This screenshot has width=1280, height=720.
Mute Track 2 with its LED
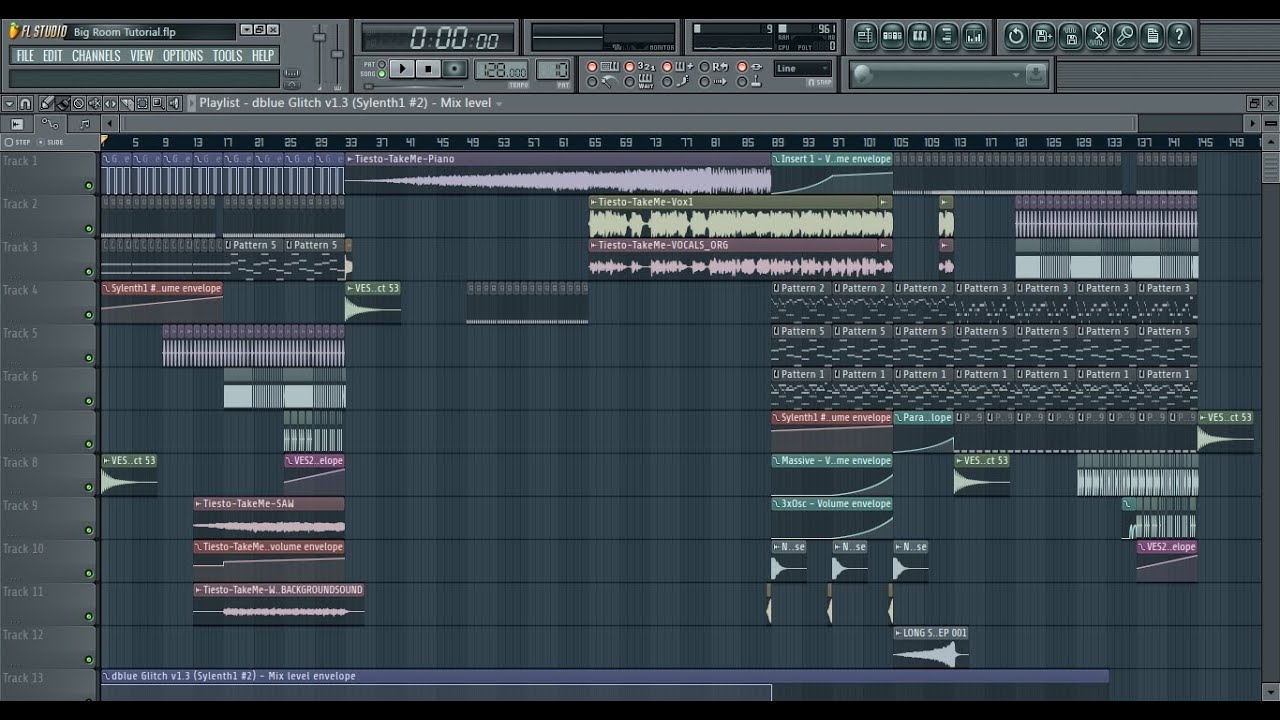(89, 228)
